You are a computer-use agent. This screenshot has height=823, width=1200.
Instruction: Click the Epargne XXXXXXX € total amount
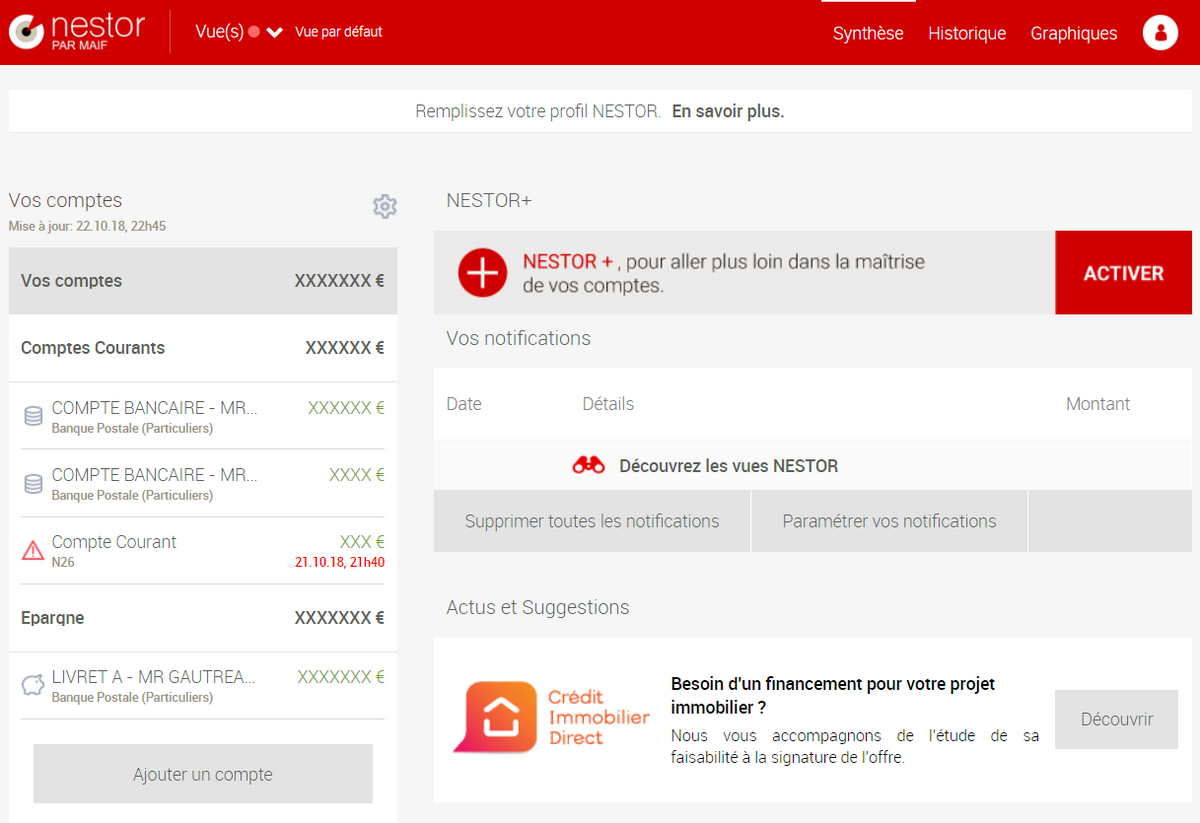340,618
